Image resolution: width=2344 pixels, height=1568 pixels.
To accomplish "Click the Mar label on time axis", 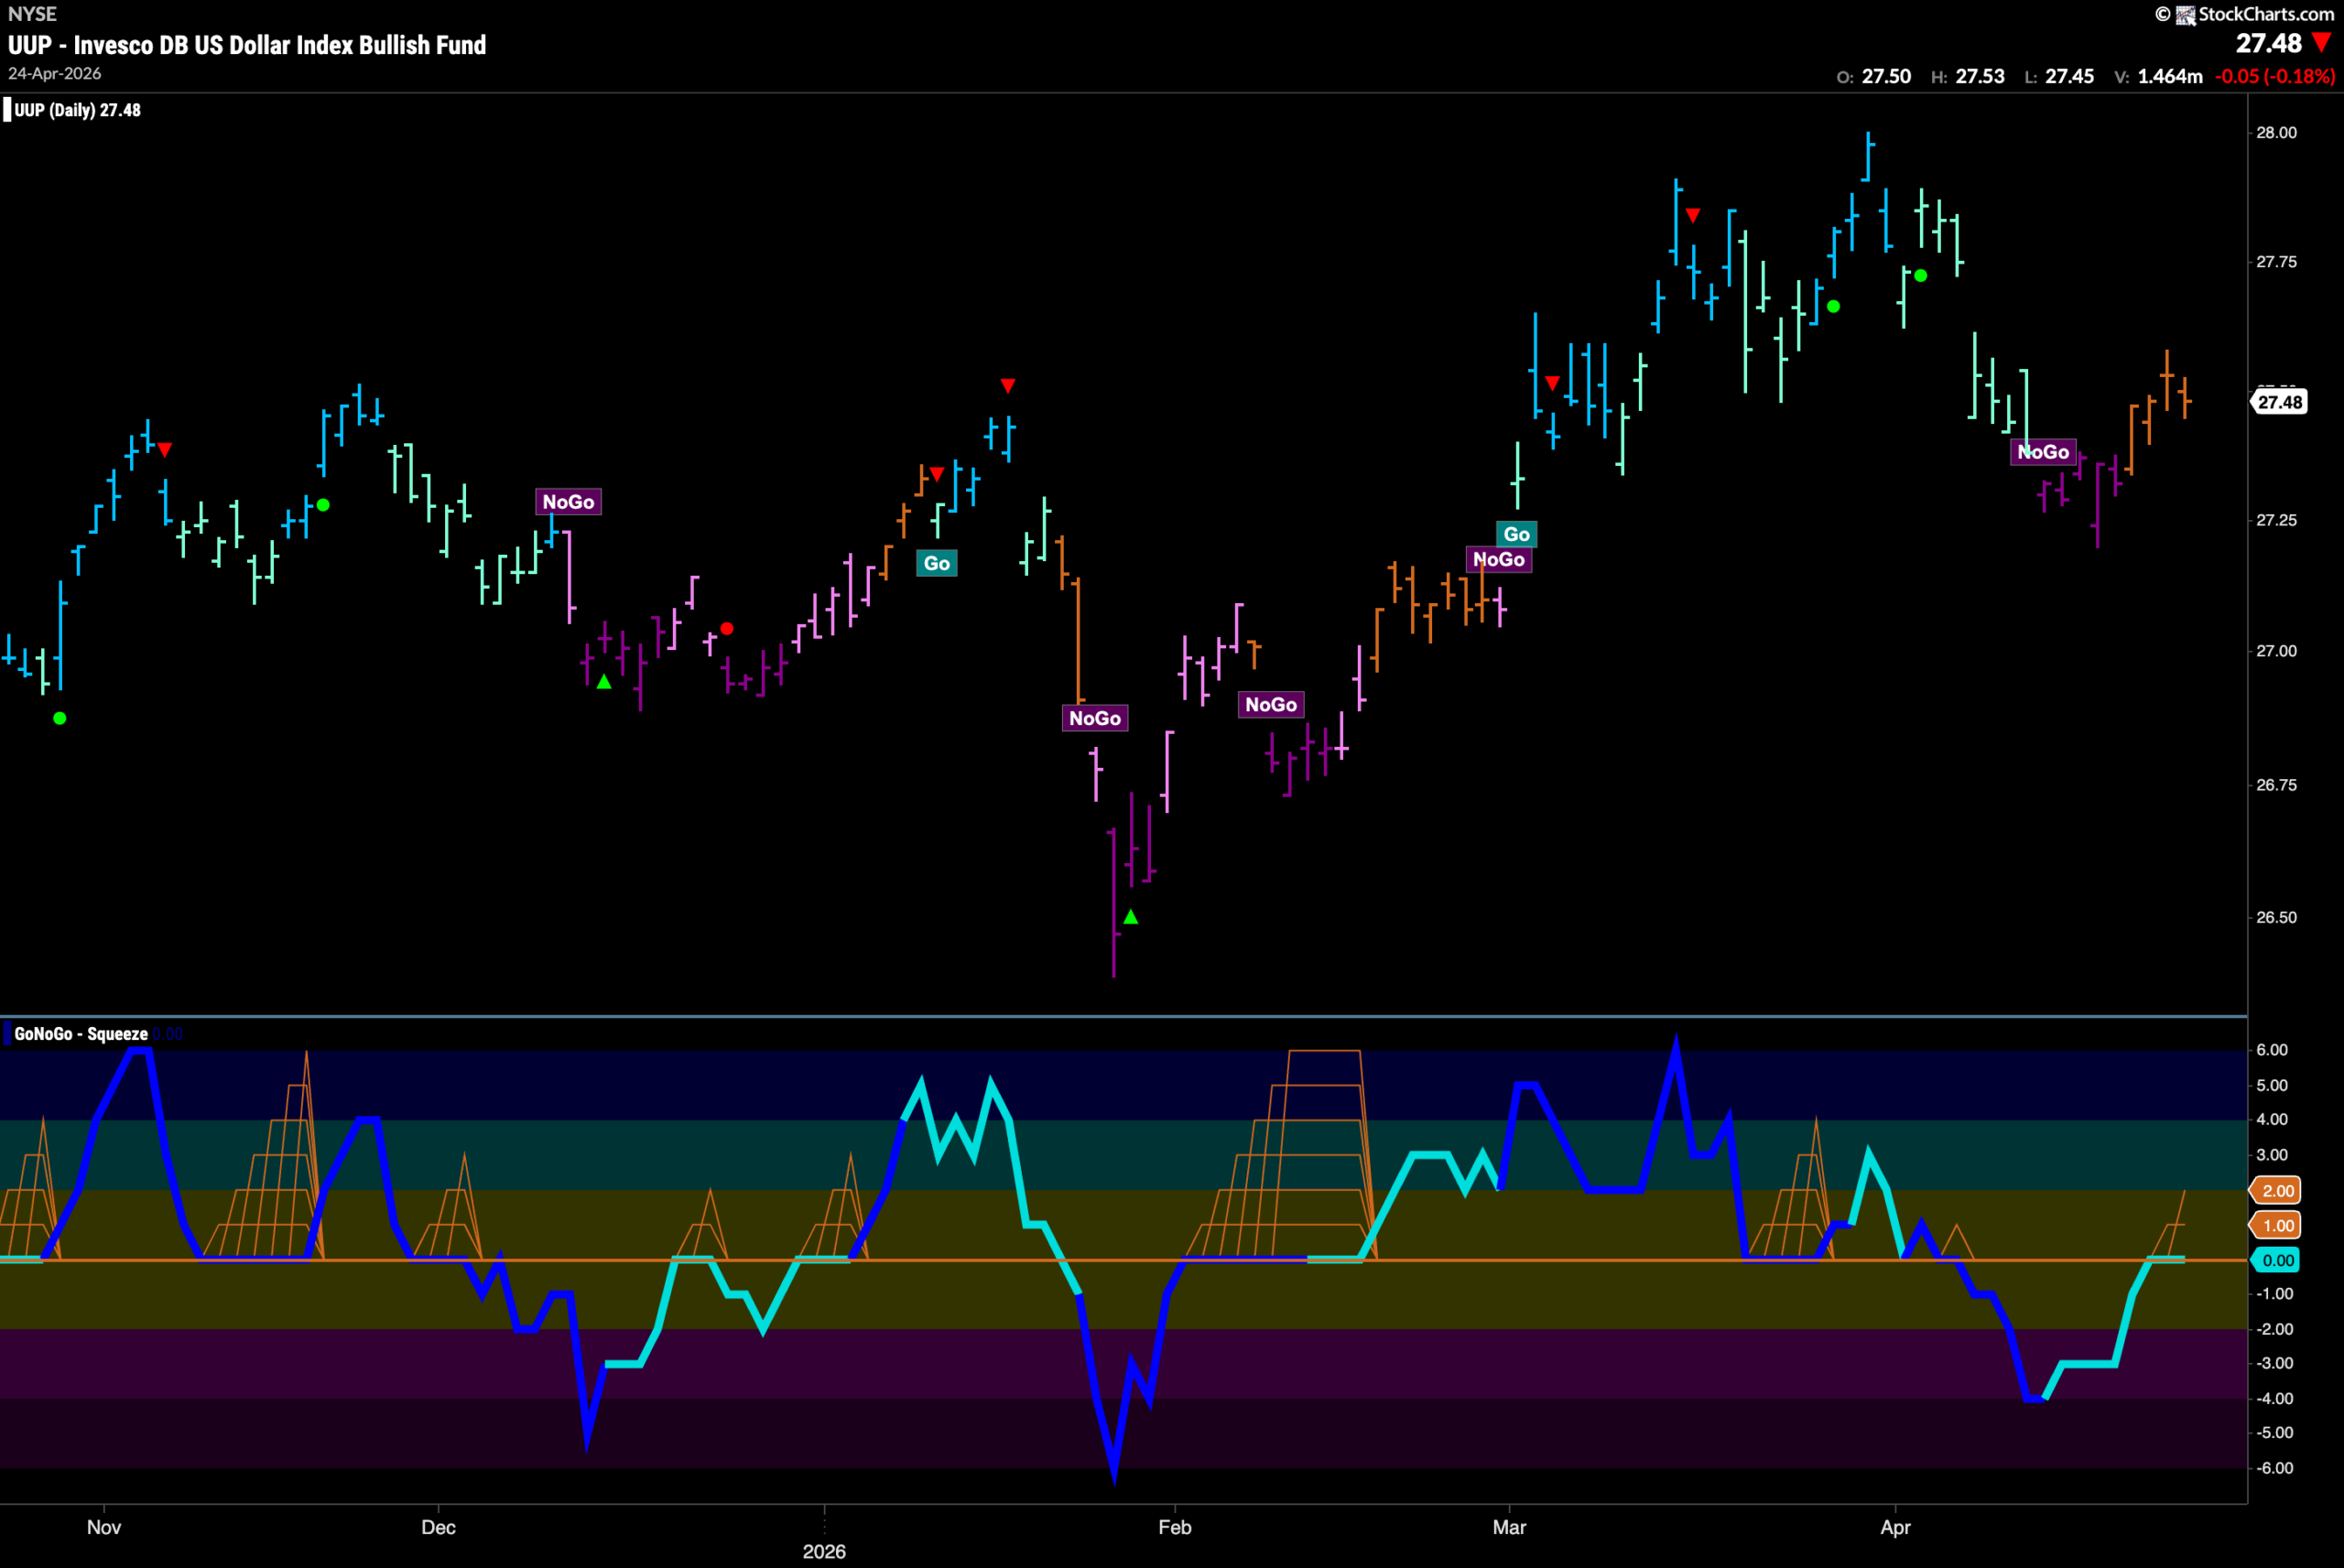I will (x=1509, y=1527).
